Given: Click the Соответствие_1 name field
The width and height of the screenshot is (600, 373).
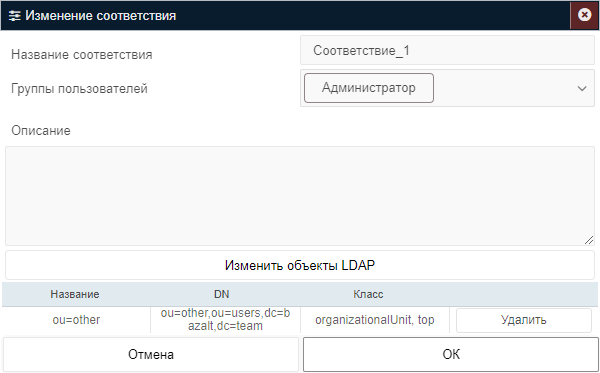Looking at the screenshot, I should pyautogui.click(x=447, y=50).
